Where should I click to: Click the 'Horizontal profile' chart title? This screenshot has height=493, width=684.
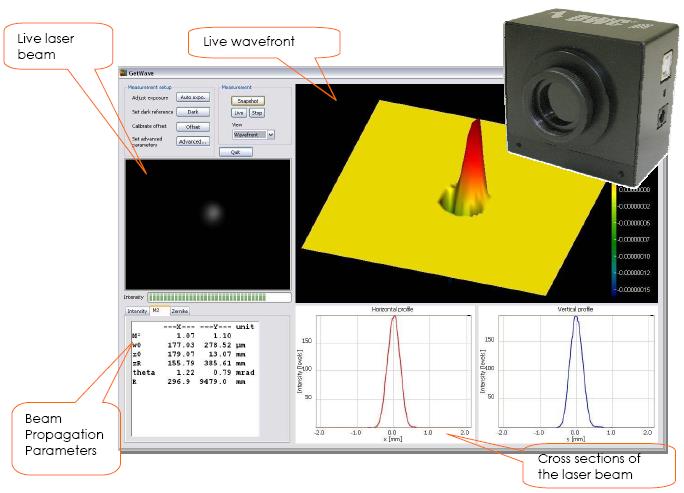[392, 309]
